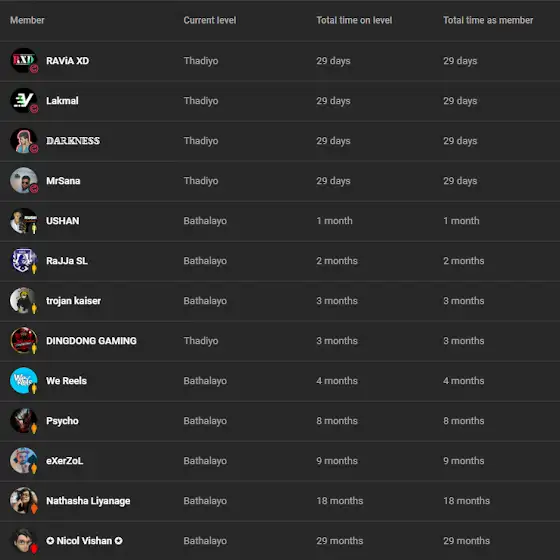
Task: Open eXerZoL's avatar image
Action: (x=24, y=460)
